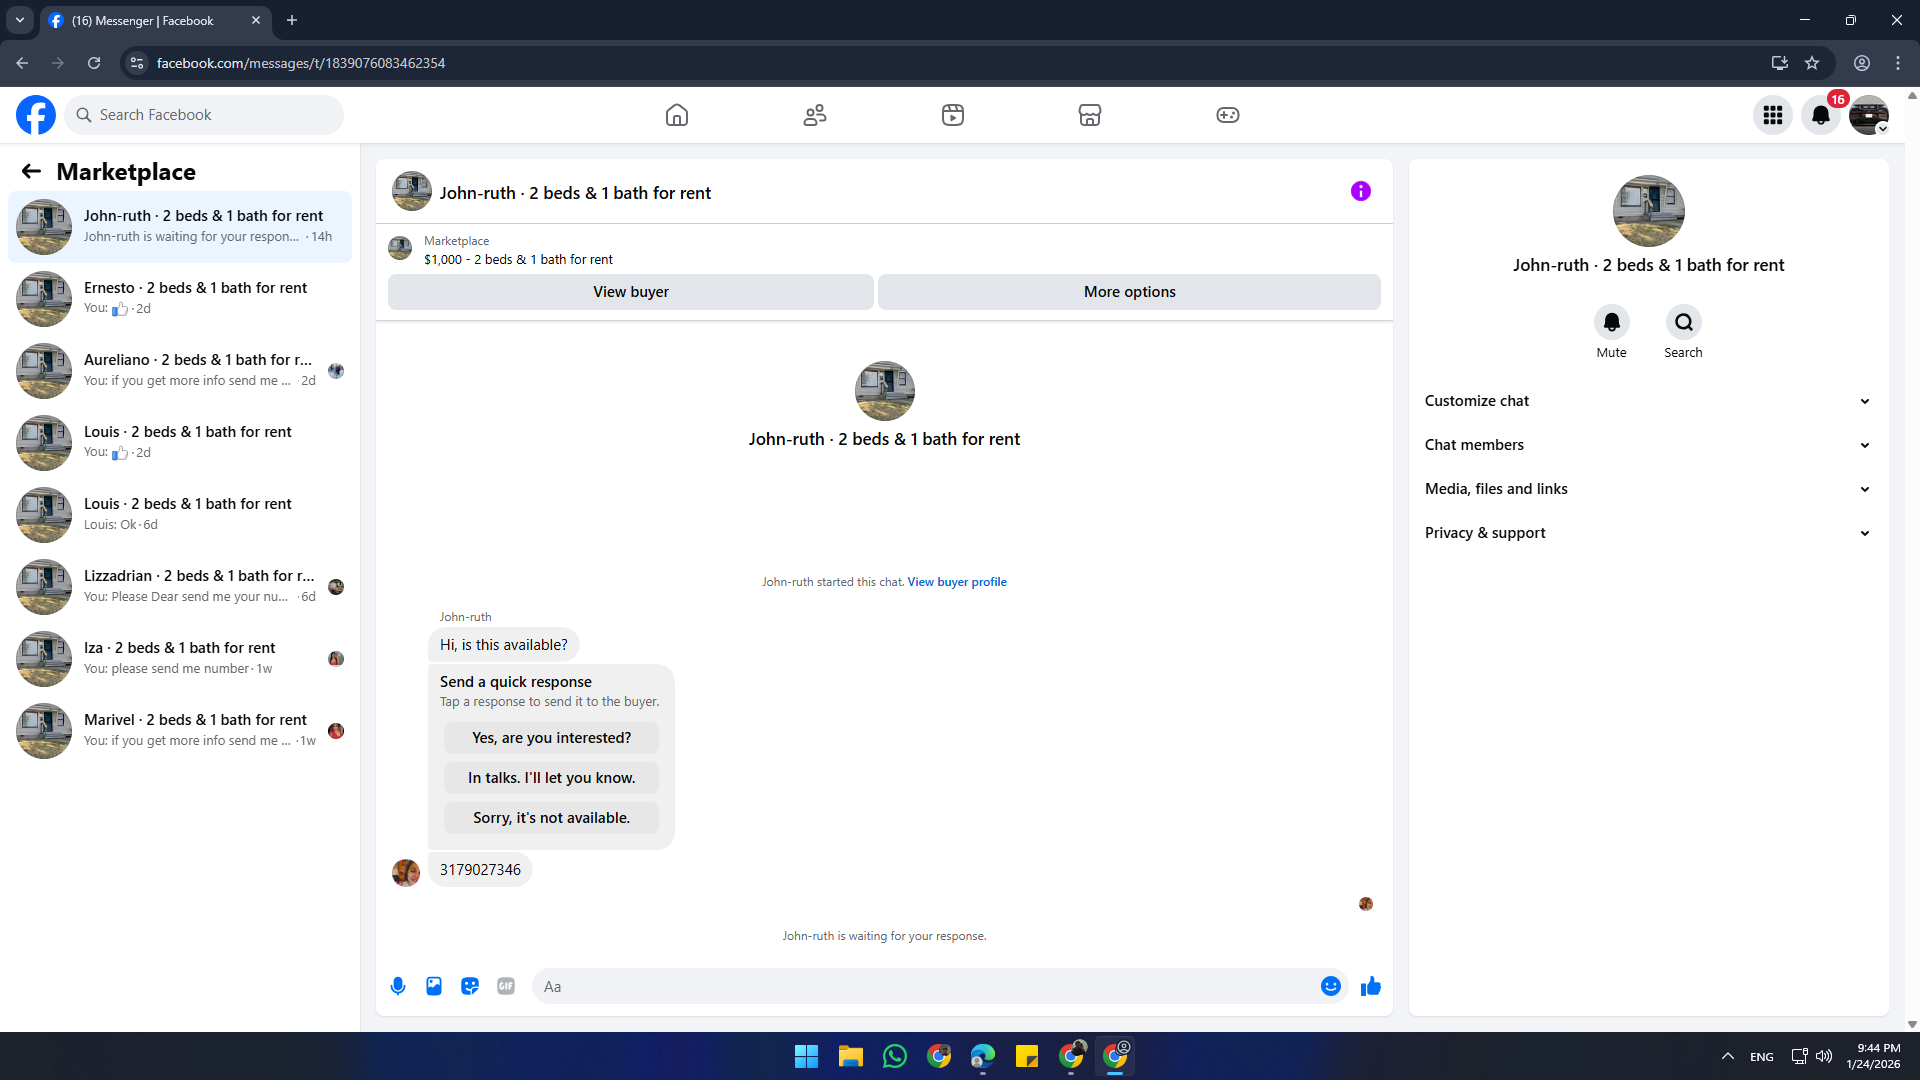The image size is (1920, 1080).
Task: Open the emoji picker in message box
Action: [x=1330, y=986]
